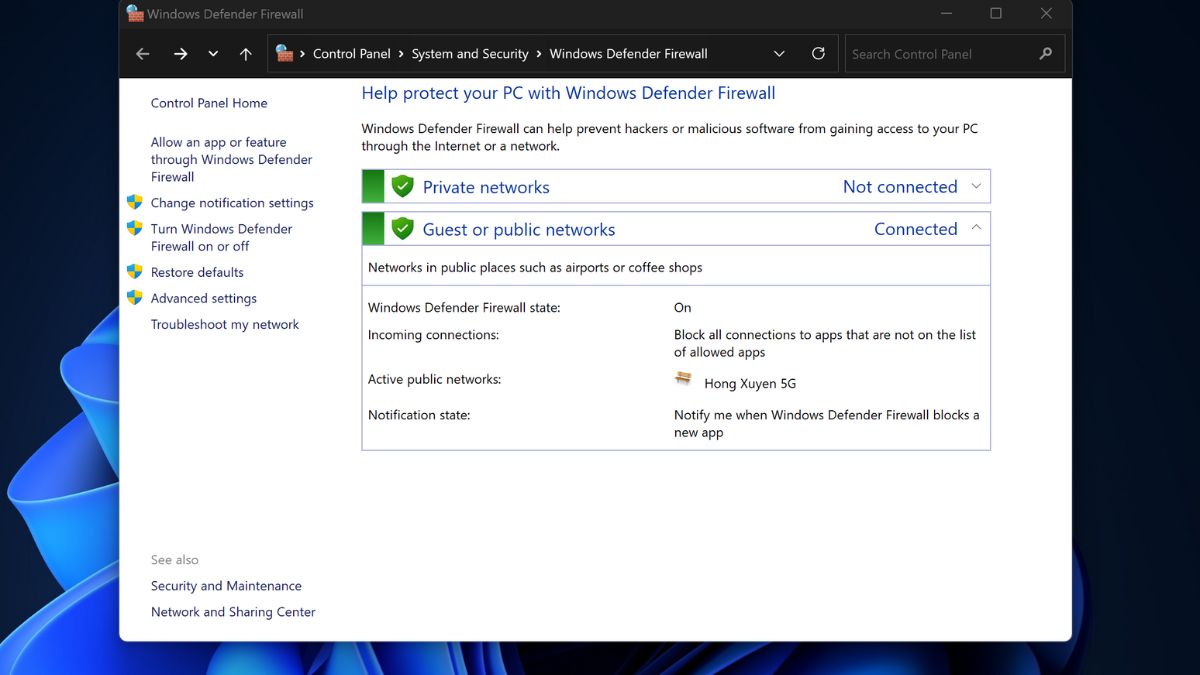Click shield icon beside Change notification settings

135,202
